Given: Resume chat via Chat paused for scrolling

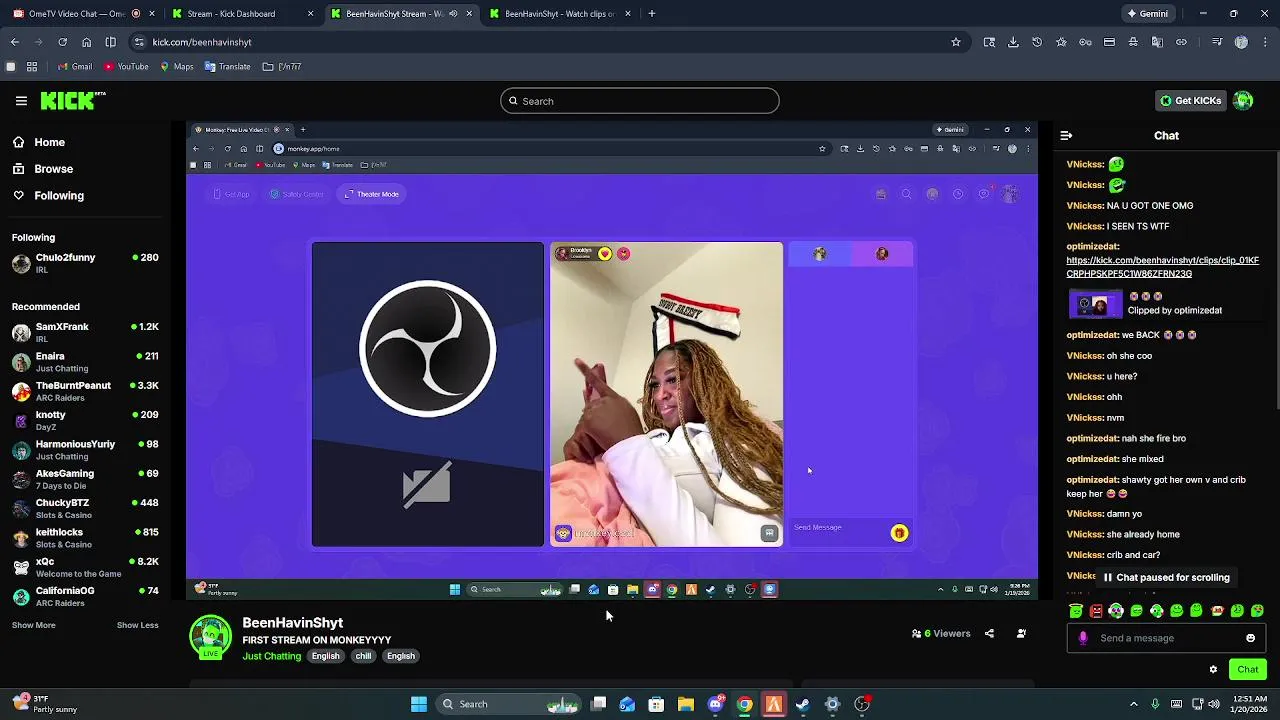Looking at the screenshot, I should coord(1165,578).
